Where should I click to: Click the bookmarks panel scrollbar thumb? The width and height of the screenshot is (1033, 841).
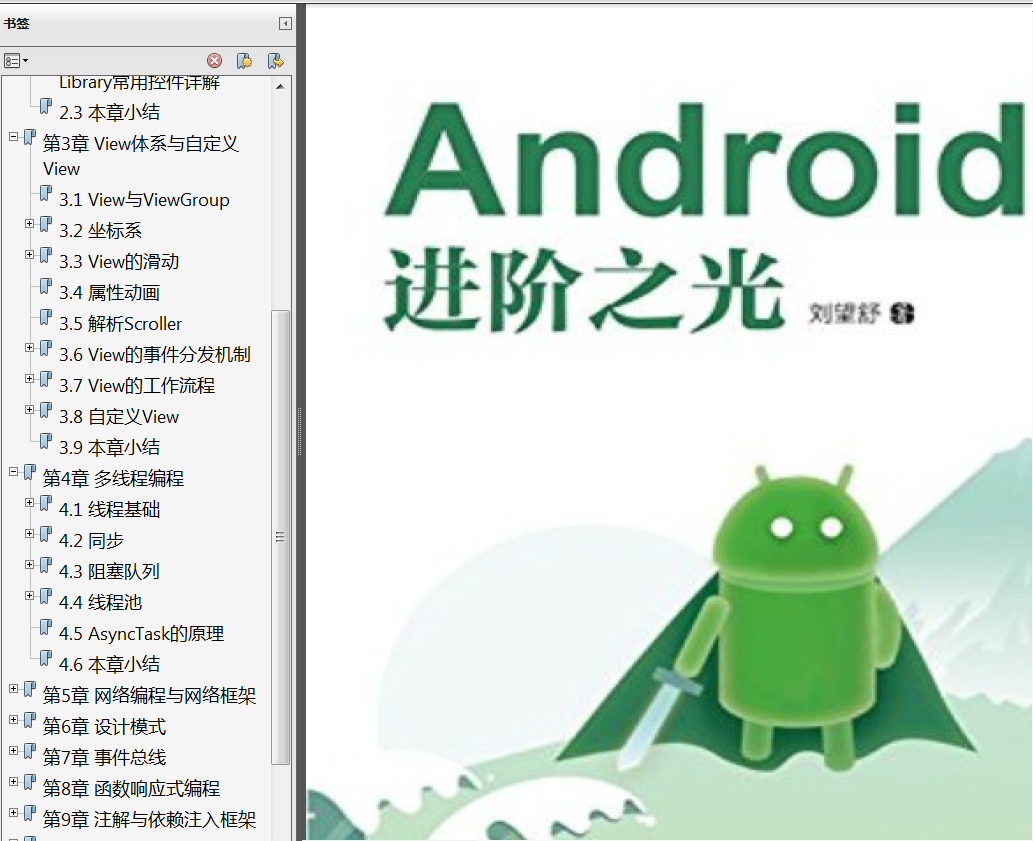281,537
